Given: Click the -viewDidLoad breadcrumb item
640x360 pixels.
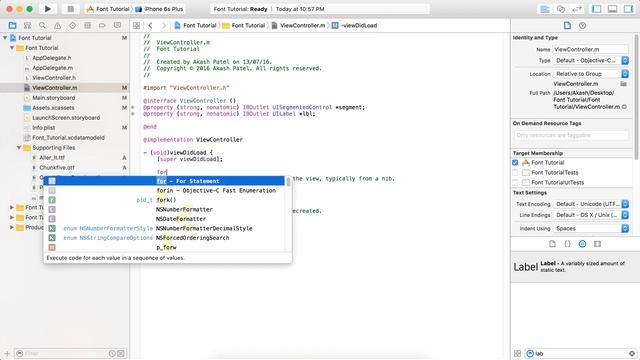Looking at the screenshot, I should [x=355, y=25].
